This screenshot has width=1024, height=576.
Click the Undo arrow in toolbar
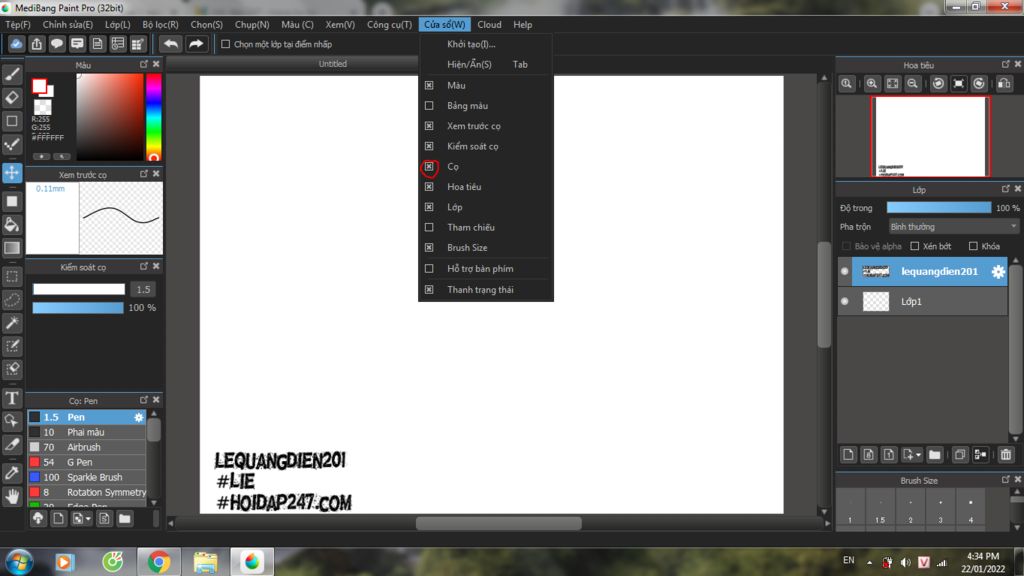[170, 44]
